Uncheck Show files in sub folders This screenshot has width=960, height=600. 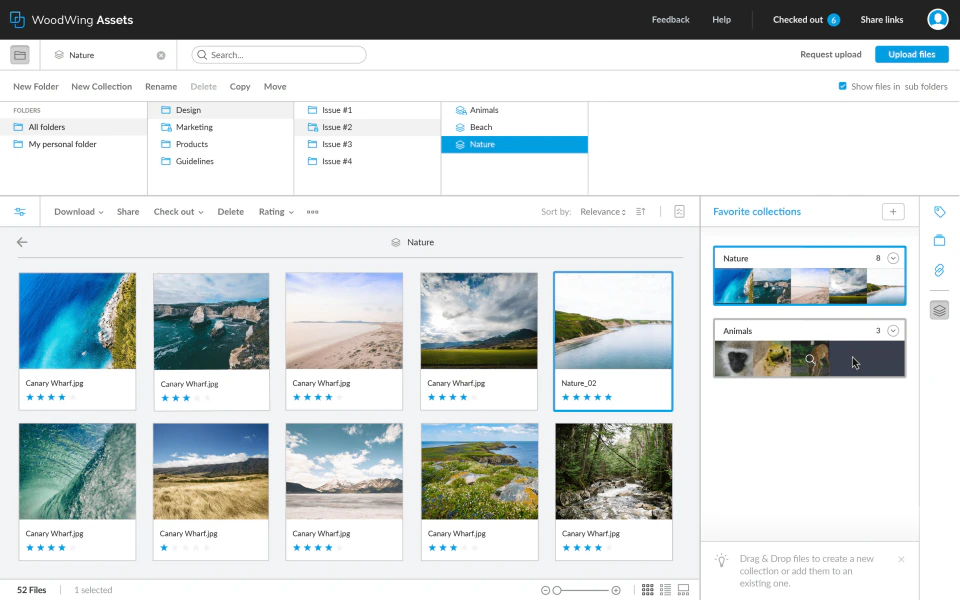pyautogui.click(x=843, y=87)
